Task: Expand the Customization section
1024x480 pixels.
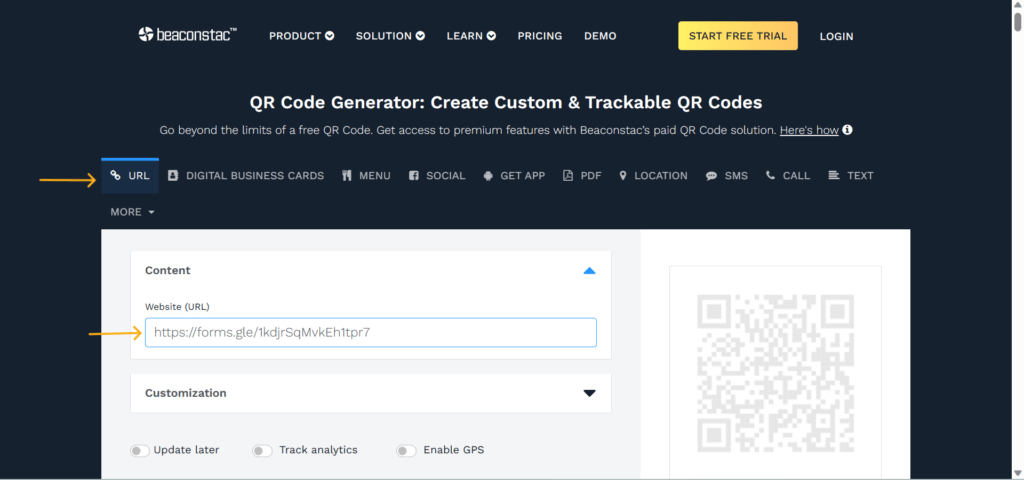Action: [589, 393]
